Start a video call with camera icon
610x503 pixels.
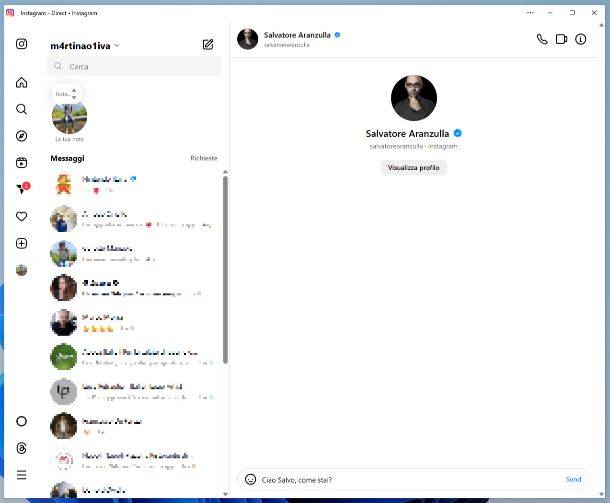pyautogui.click(x=561, y=39)
